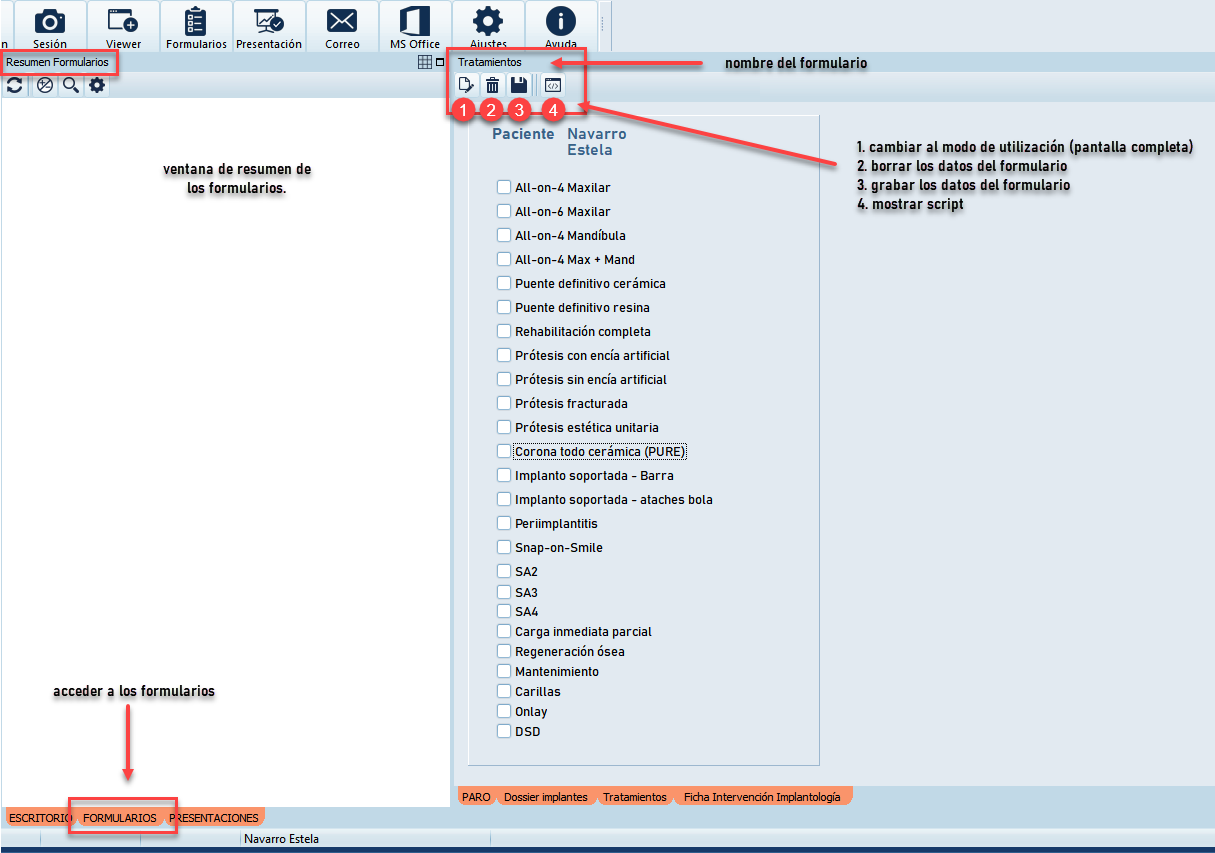Select Corona todo cerámica (PURE) option
Image resolution: width=1215 pixels, height=853 pixels.
point(504,451)
